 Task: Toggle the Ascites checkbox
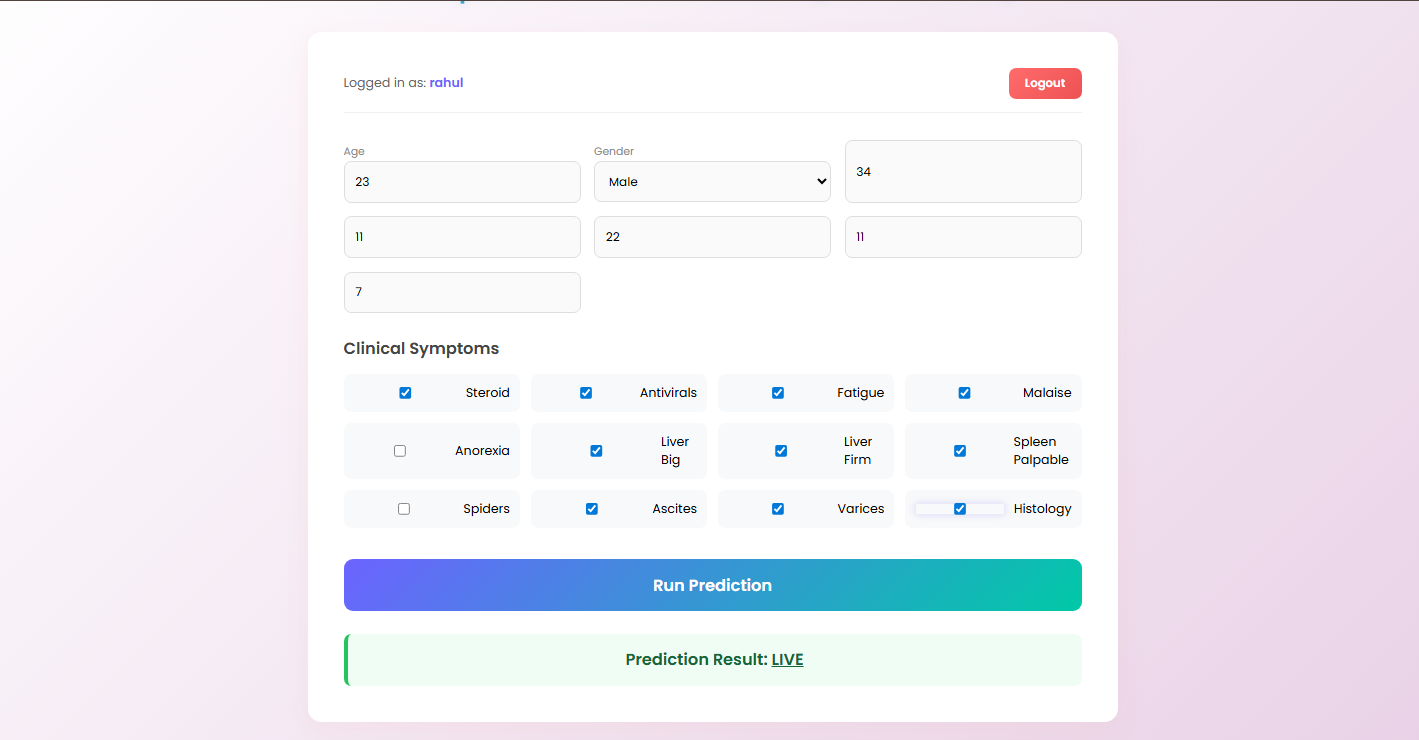592,509
